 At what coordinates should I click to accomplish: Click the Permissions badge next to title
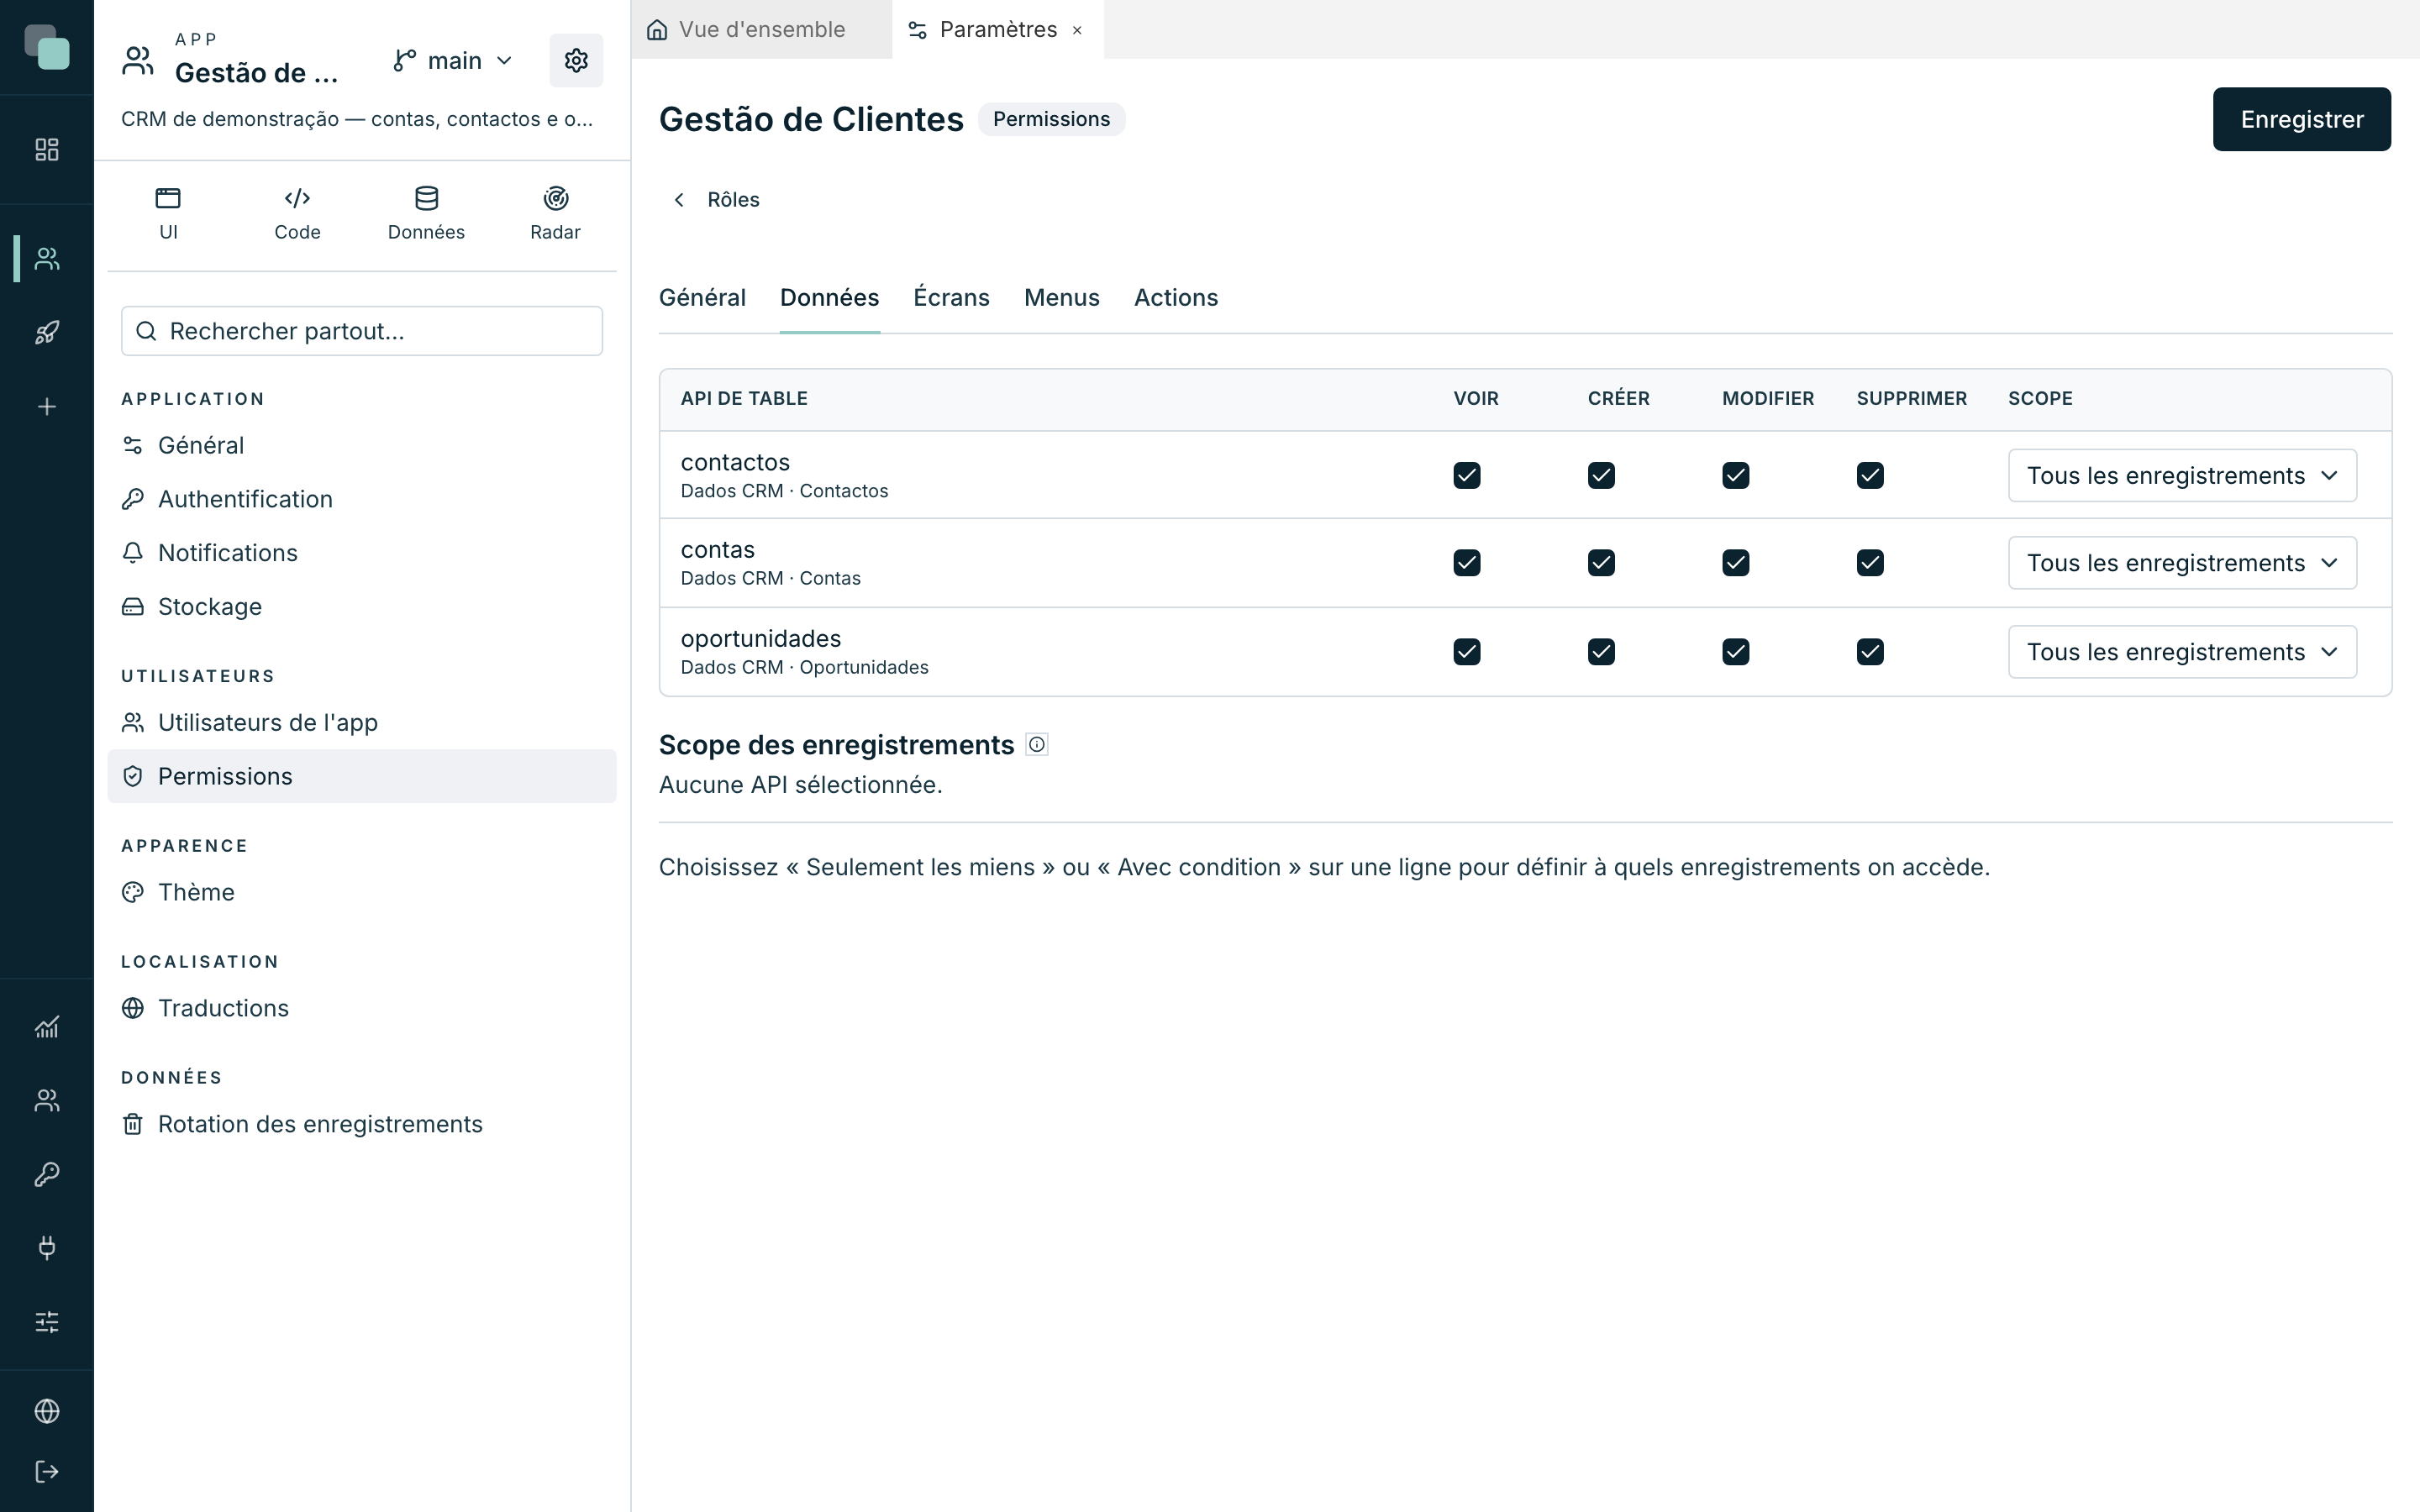(x=1051, y=119)
